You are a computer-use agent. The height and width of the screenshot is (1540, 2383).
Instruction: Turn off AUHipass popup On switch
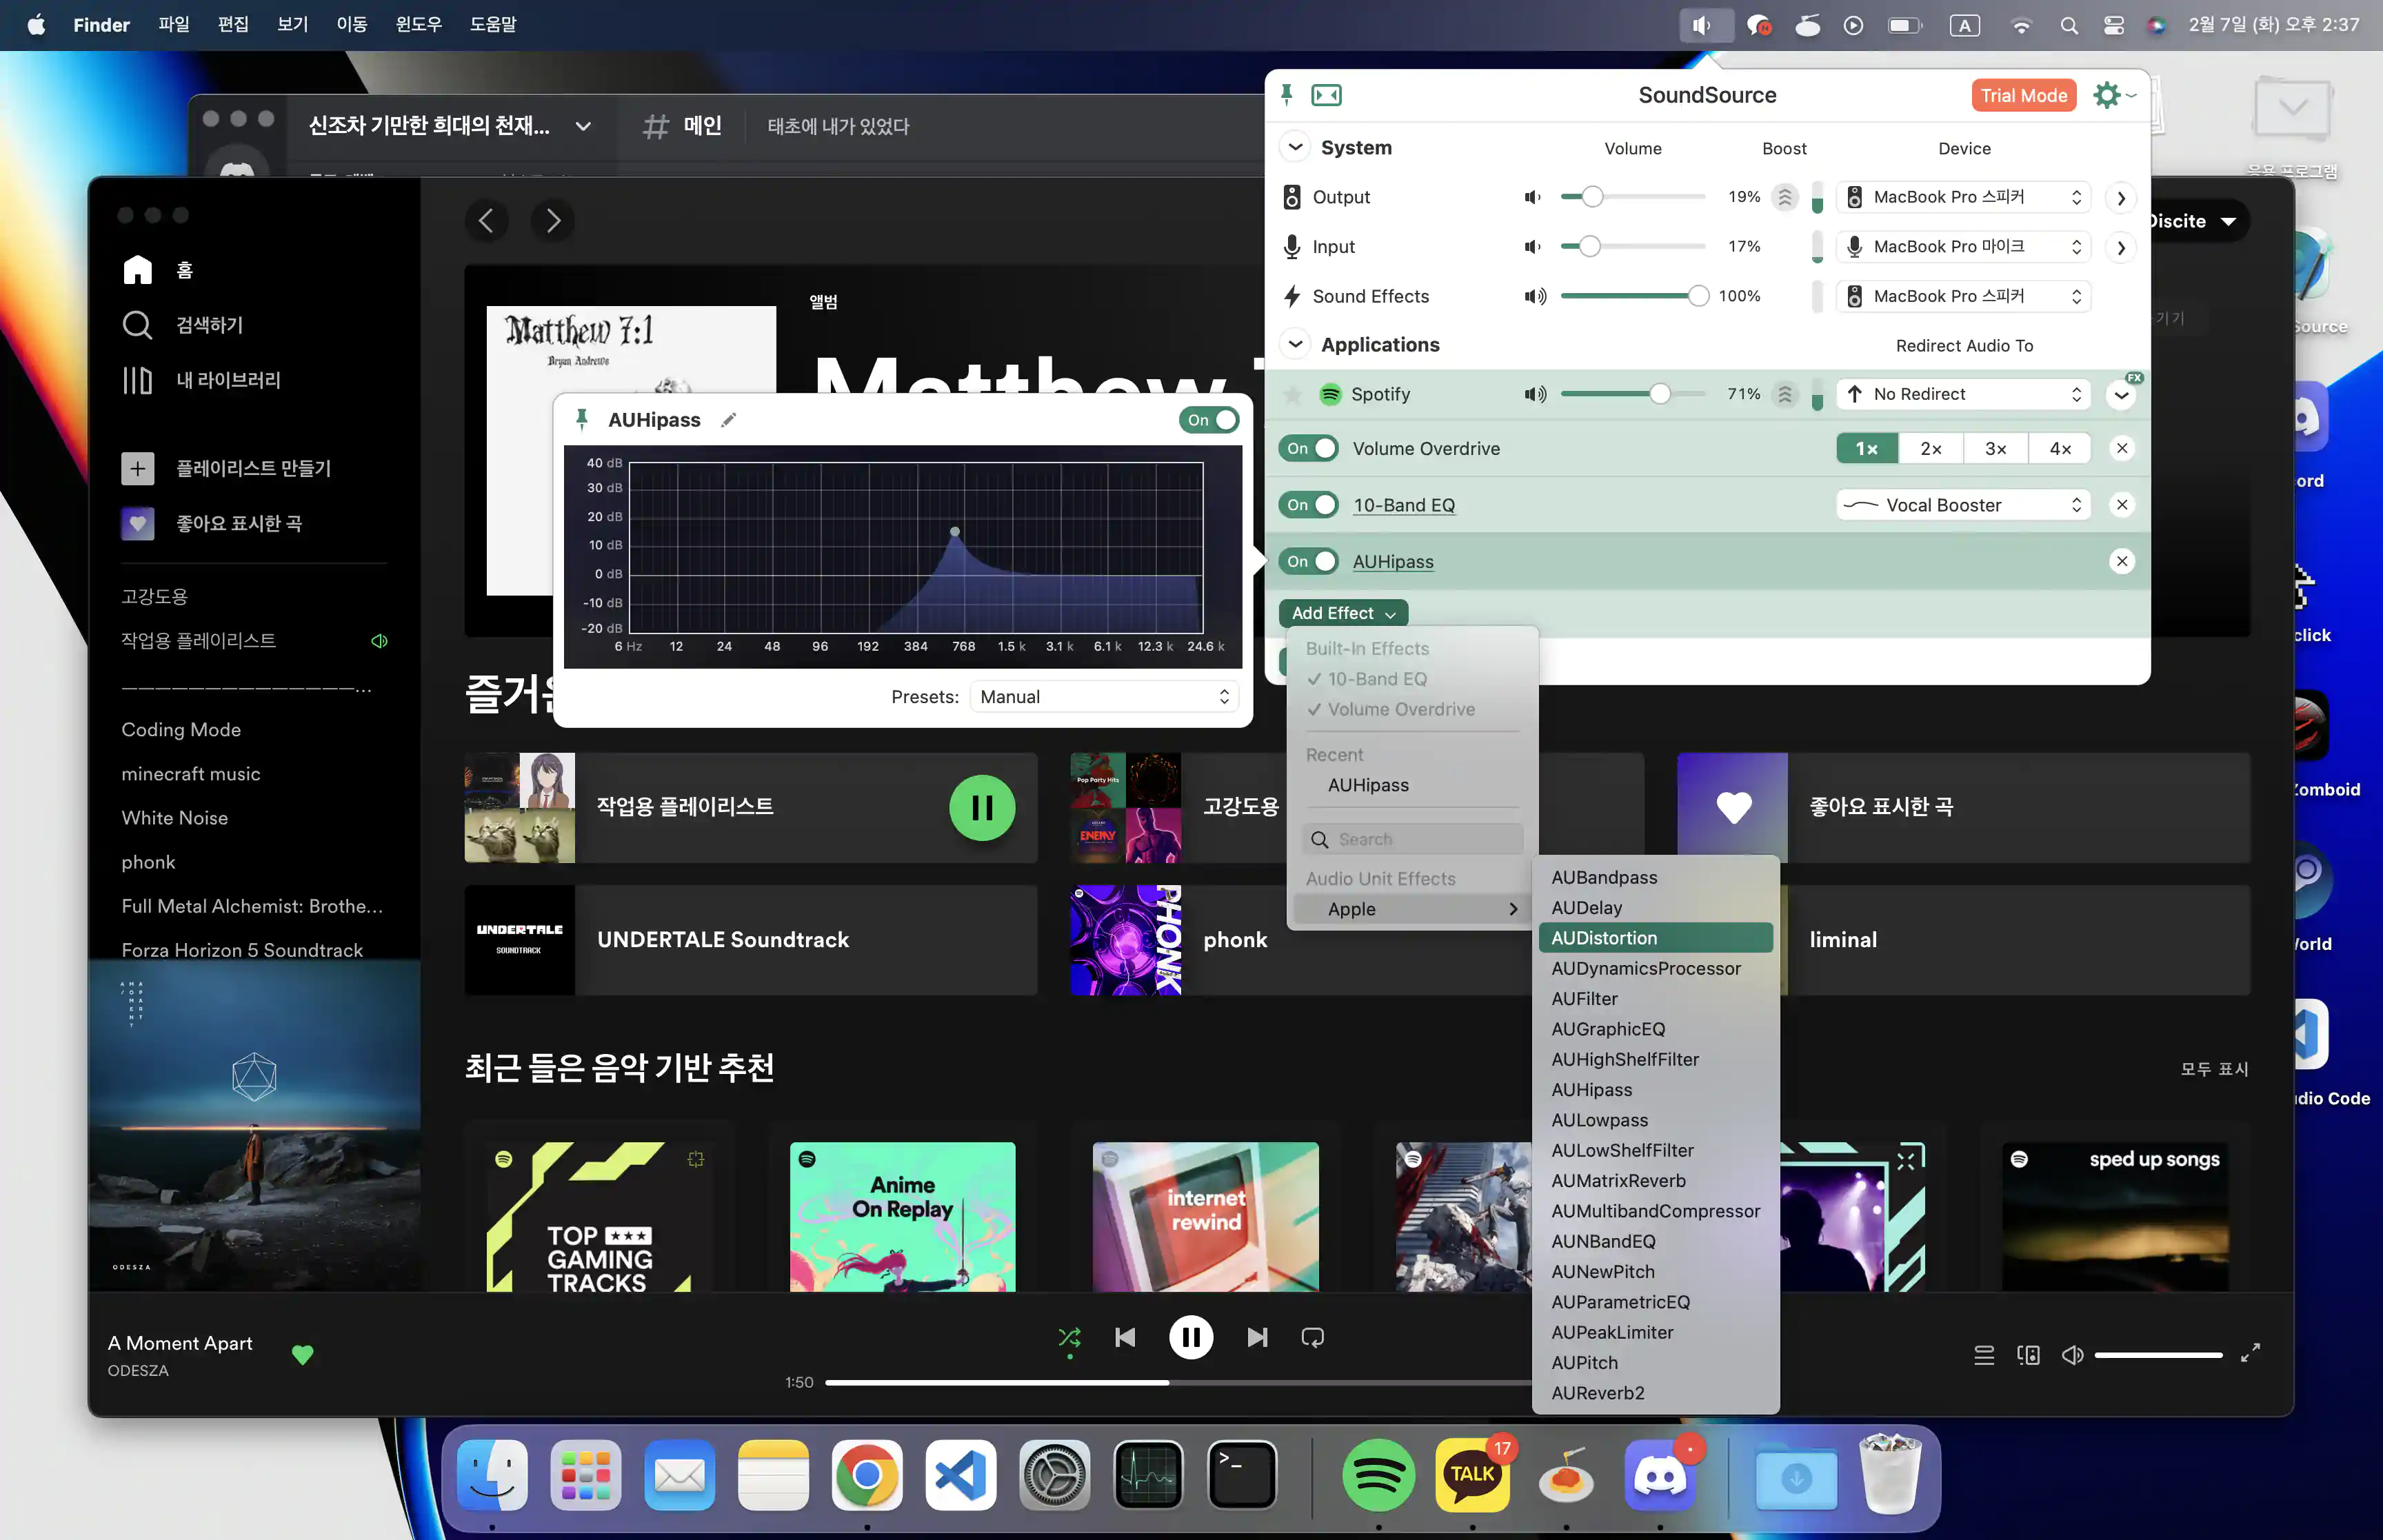click(1209, 420)
